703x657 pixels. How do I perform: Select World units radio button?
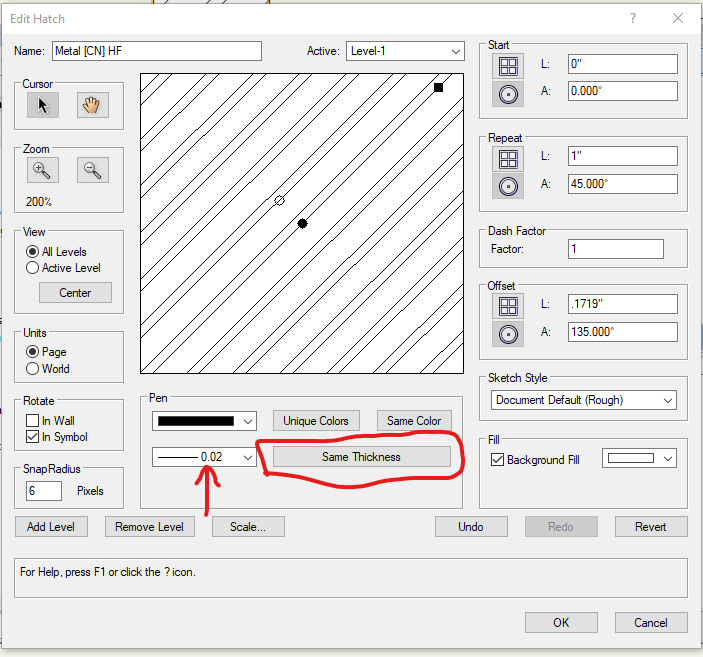[33, 369]
